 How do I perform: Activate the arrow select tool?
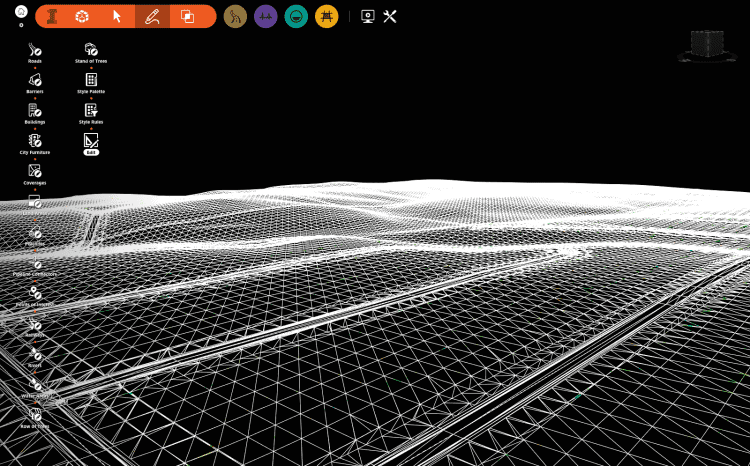pyautogui.click(x=117, y=16)
